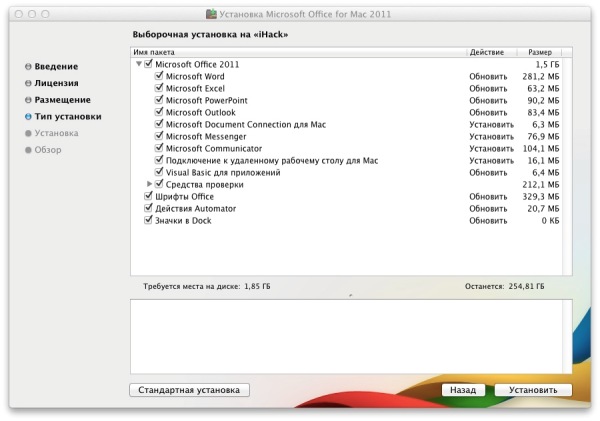The height and width of the screenshot is (421, 600).
Task: Select the Тип установки step
Action: click(x=68, y=116)
